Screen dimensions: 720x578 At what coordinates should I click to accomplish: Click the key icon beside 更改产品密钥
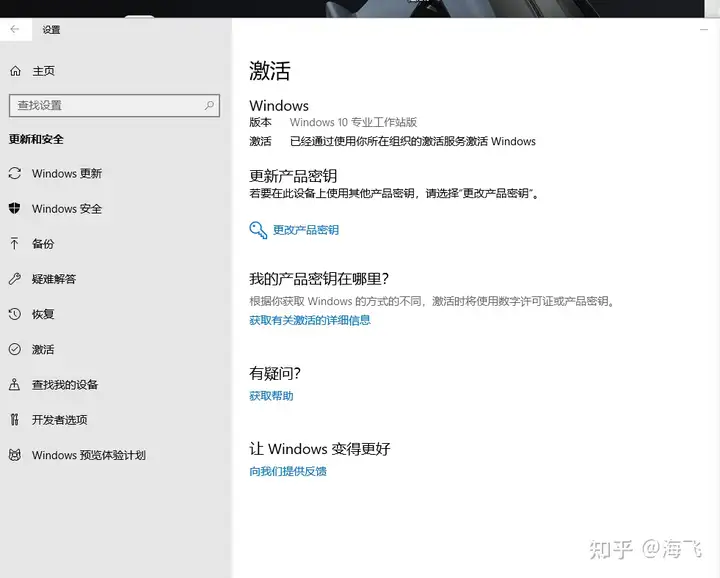(258, 230)
